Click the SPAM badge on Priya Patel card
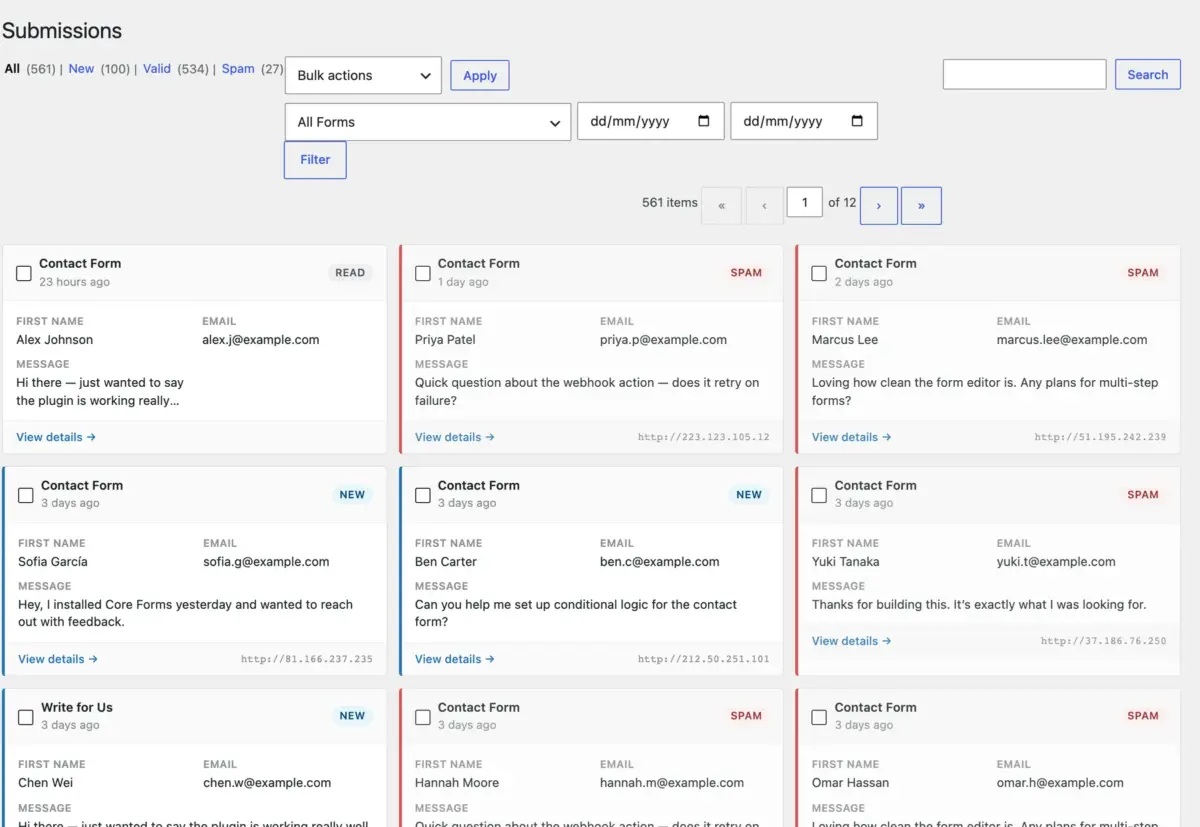This screenshot has height=827, width=1200. pyautogui.click(x=746, y=273)
